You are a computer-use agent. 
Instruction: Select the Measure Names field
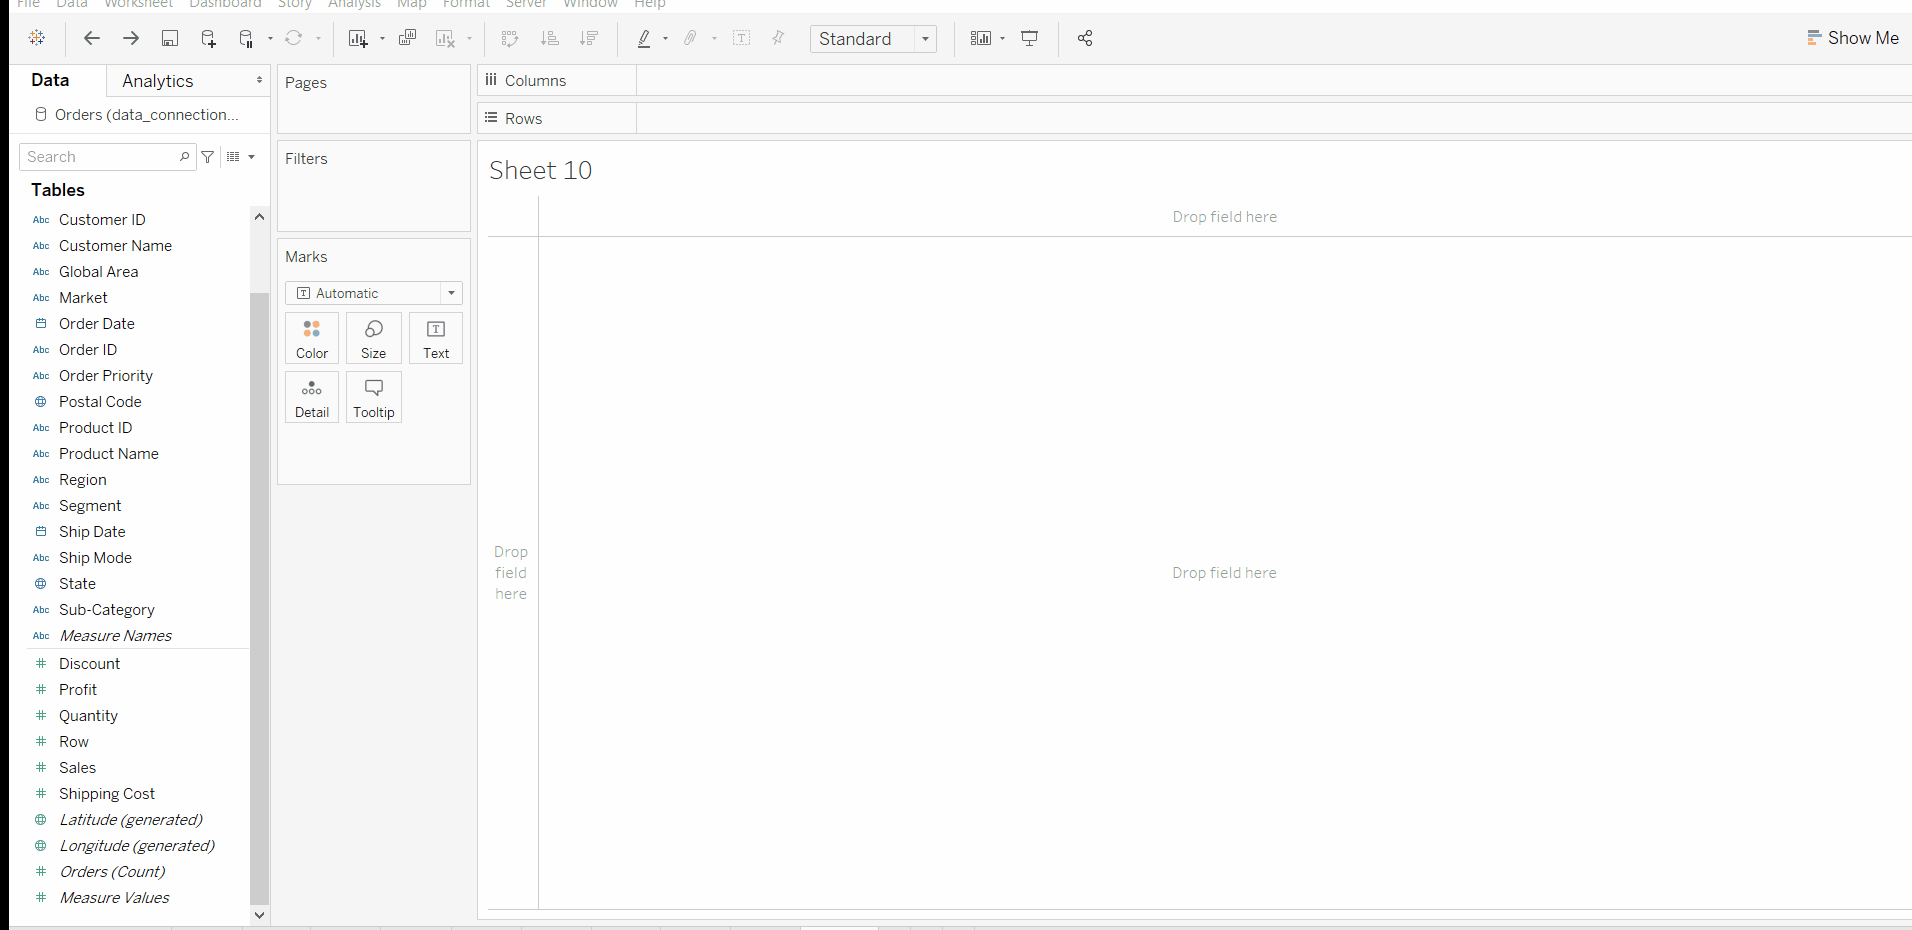116,636
